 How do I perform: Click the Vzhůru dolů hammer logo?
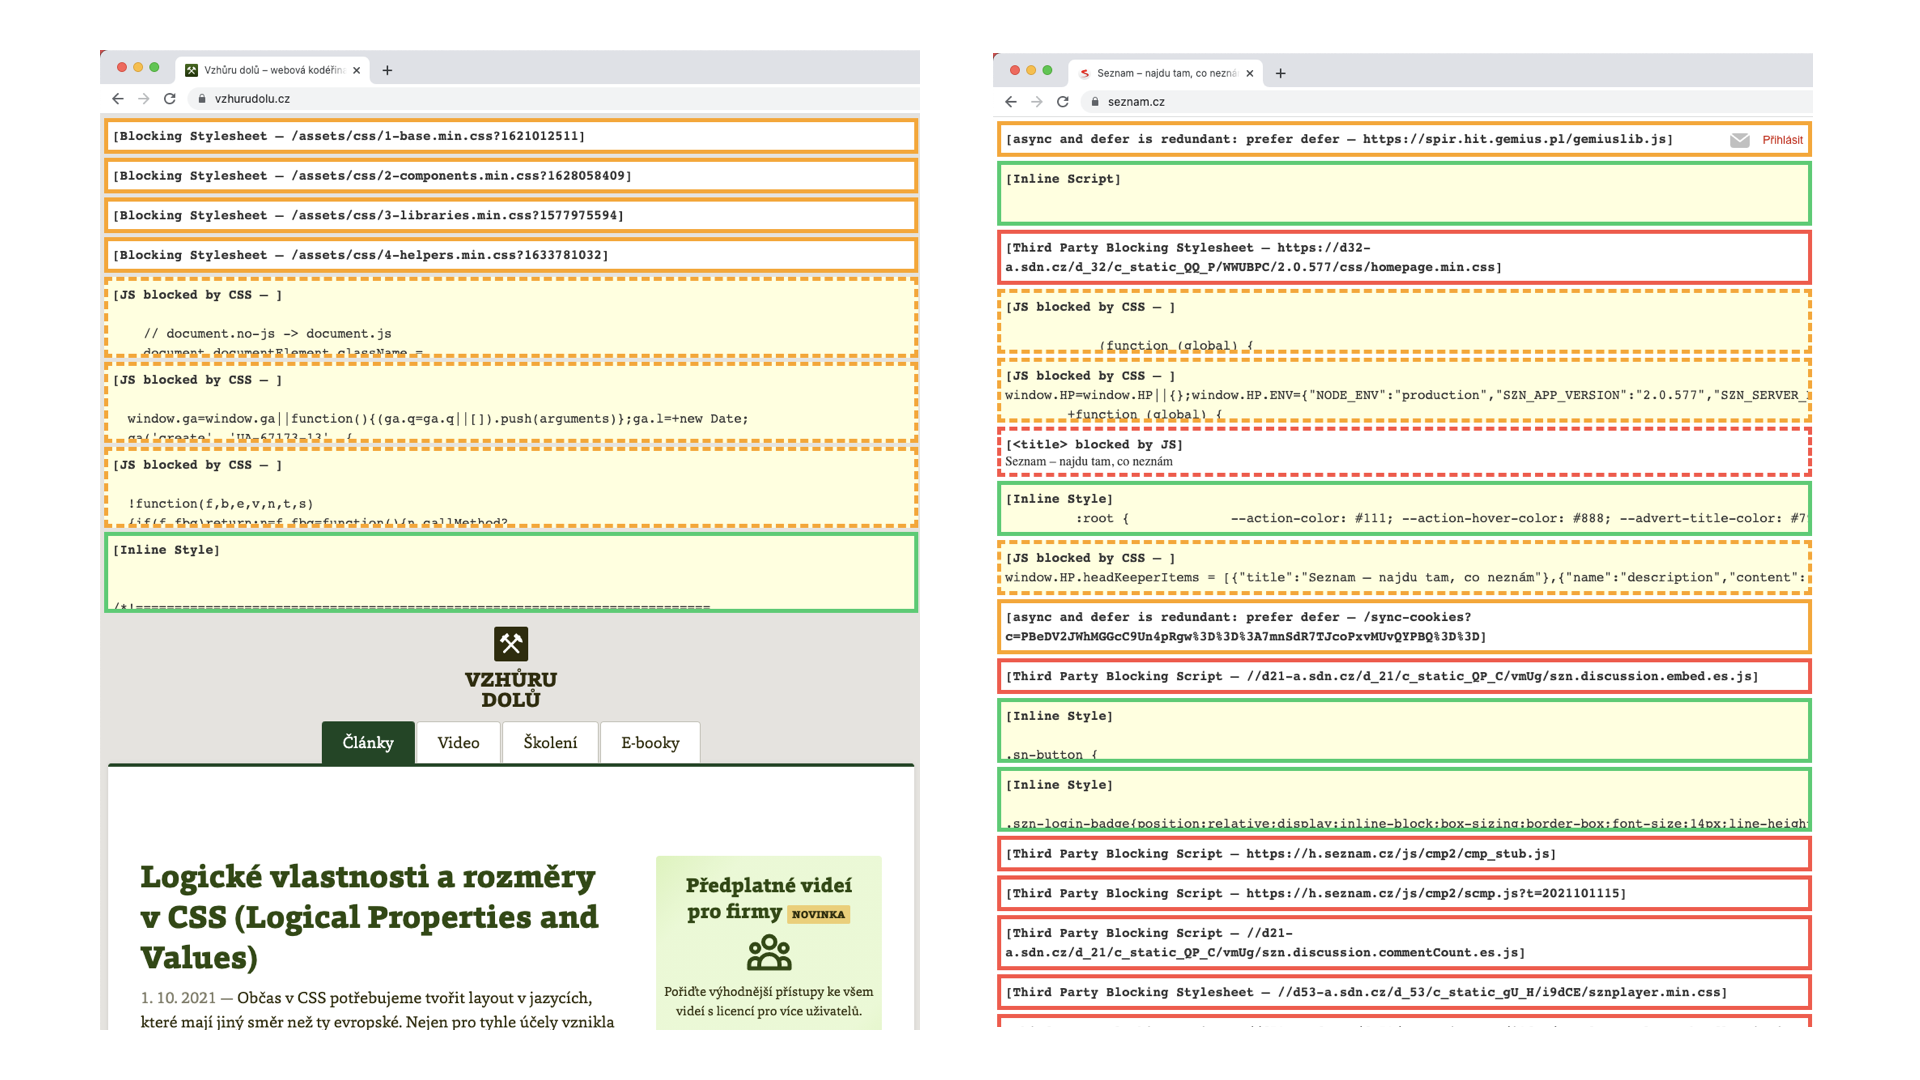click(510, 645)
